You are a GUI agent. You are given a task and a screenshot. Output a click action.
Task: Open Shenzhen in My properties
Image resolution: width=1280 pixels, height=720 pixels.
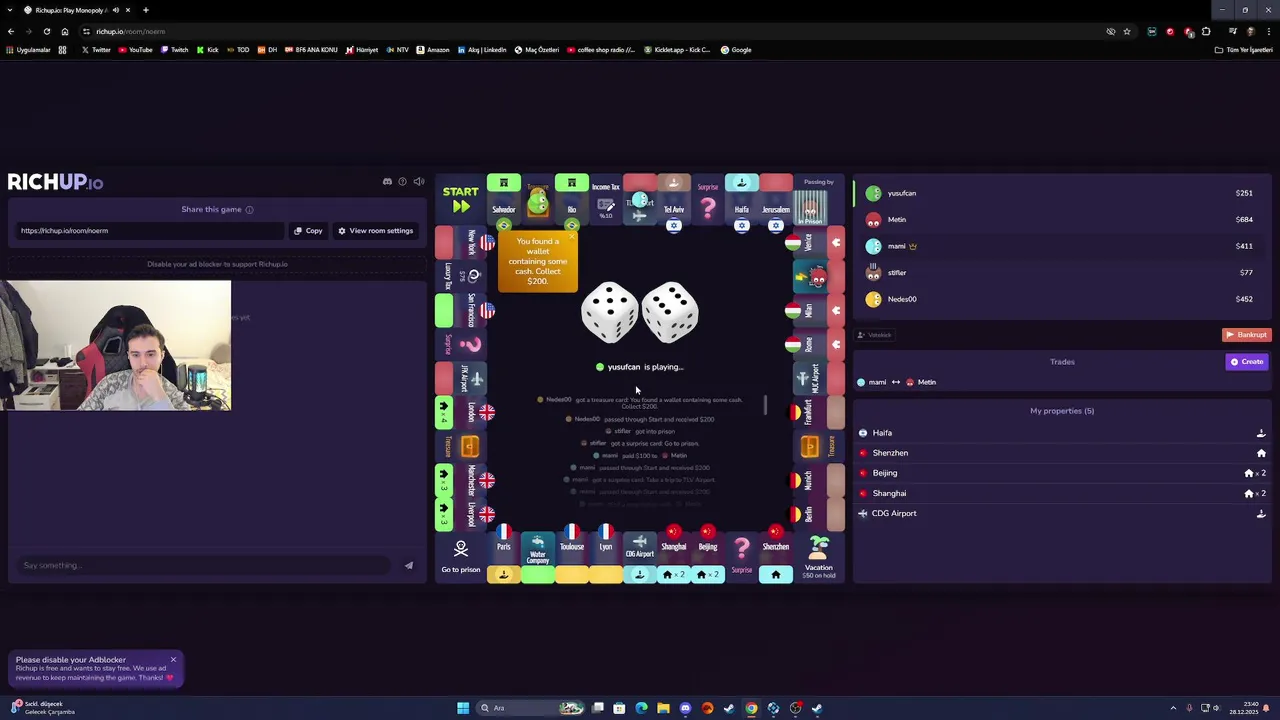coord(1062,453)
